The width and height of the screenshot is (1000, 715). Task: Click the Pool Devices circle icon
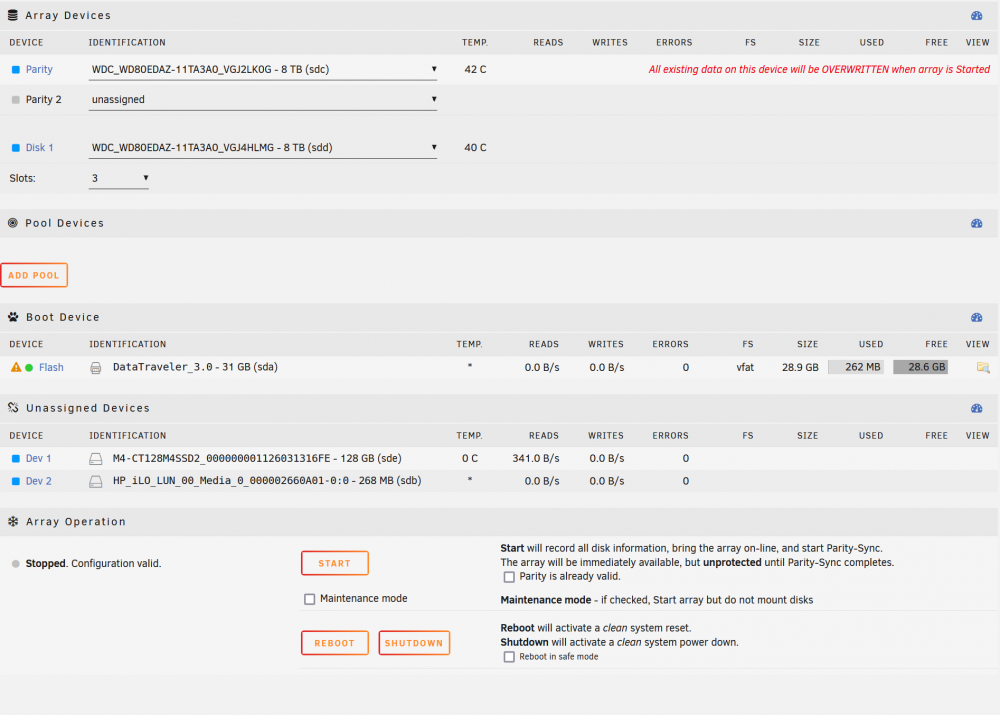click(13, 223)
